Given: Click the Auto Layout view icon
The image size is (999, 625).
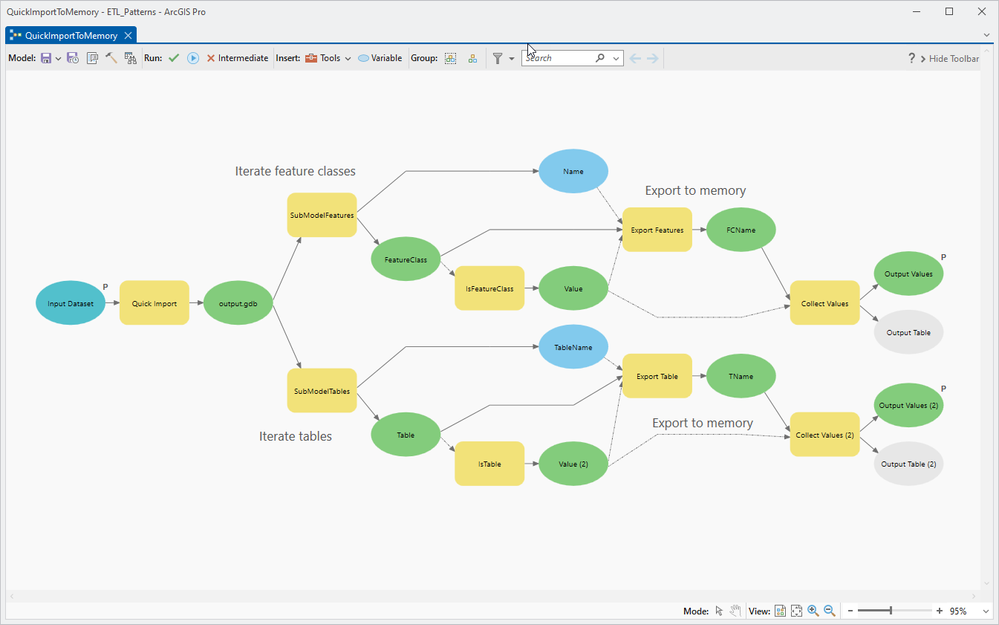Looking at the screenshot, I should [780, 611].
